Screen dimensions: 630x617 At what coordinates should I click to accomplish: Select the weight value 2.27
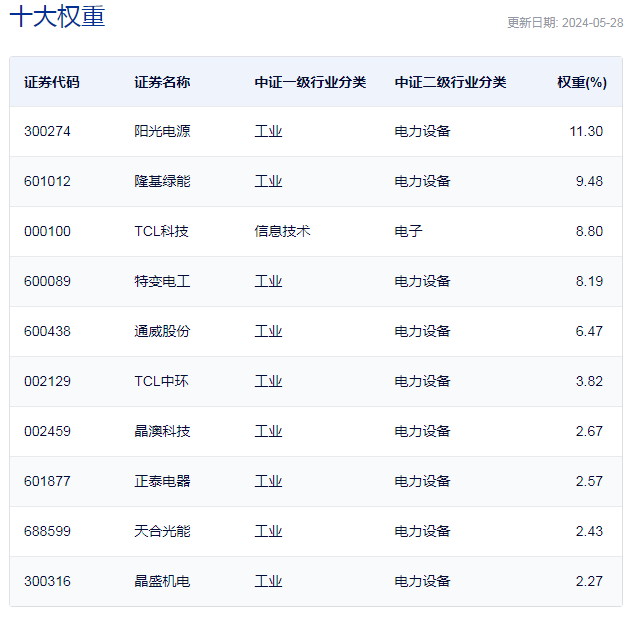(x=589, y=581)
